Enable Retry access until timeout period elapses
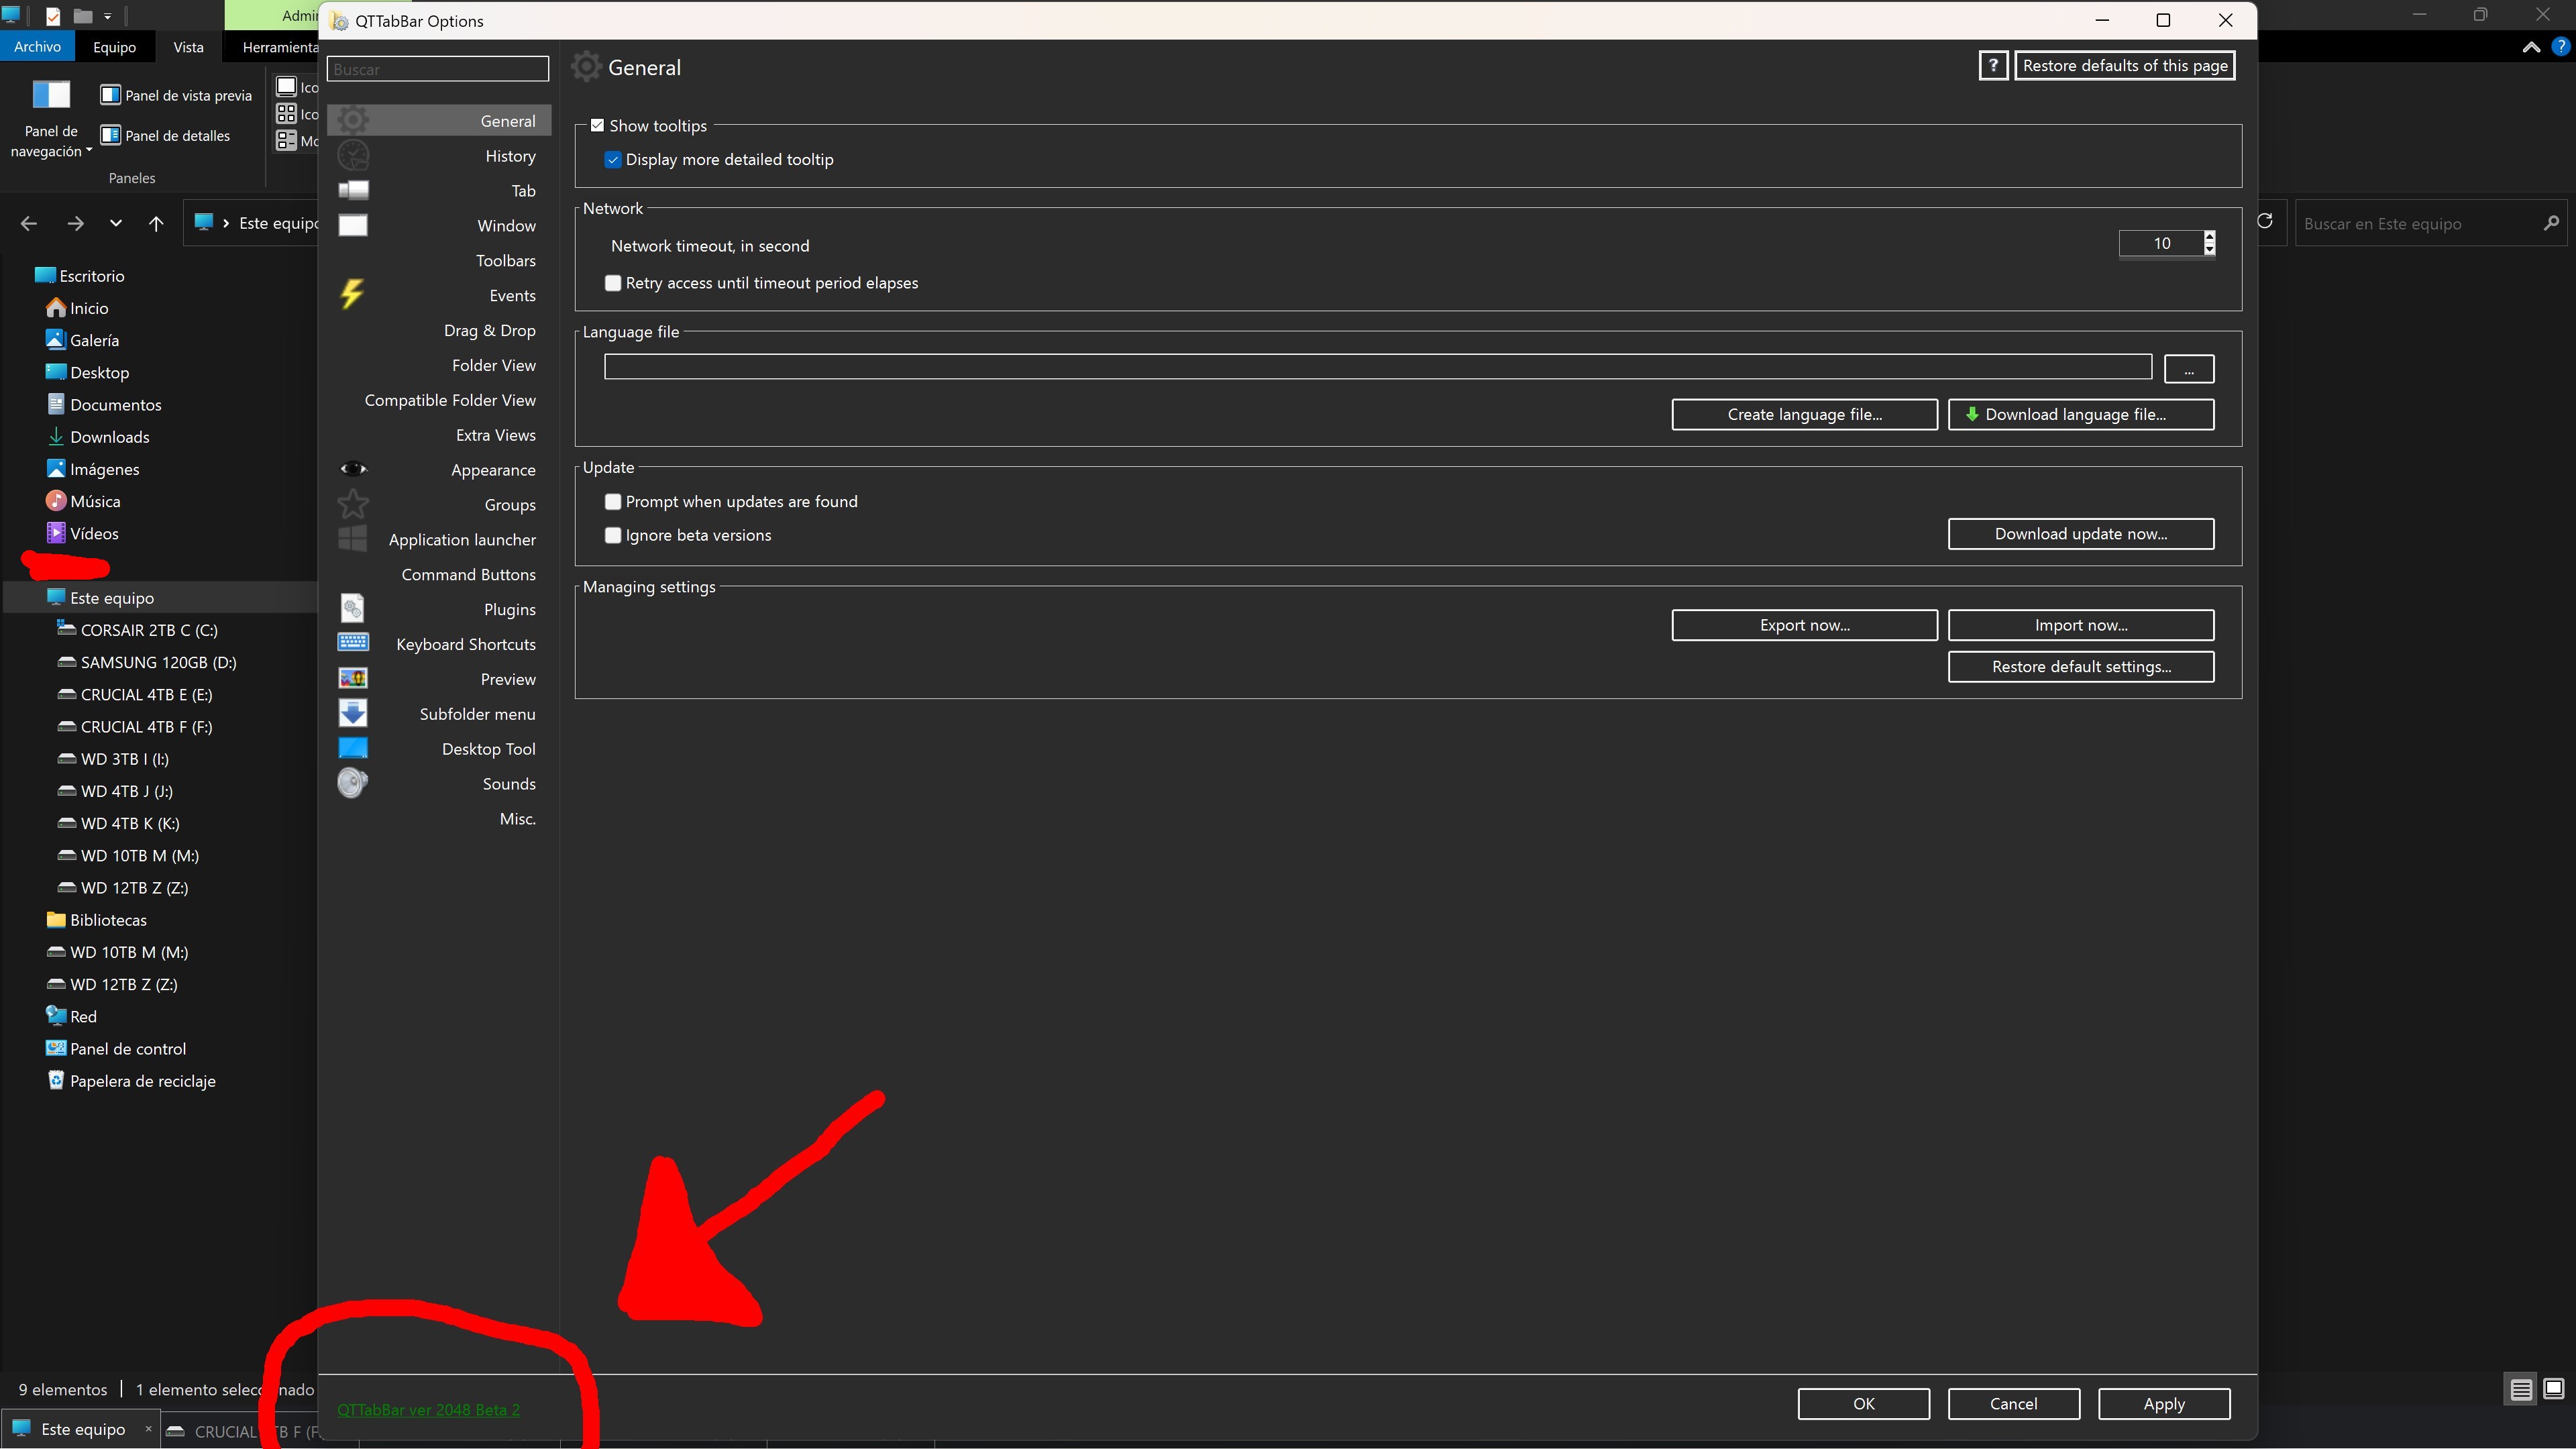This screenshot has width=2576, height=1449. tap(613, 283)
